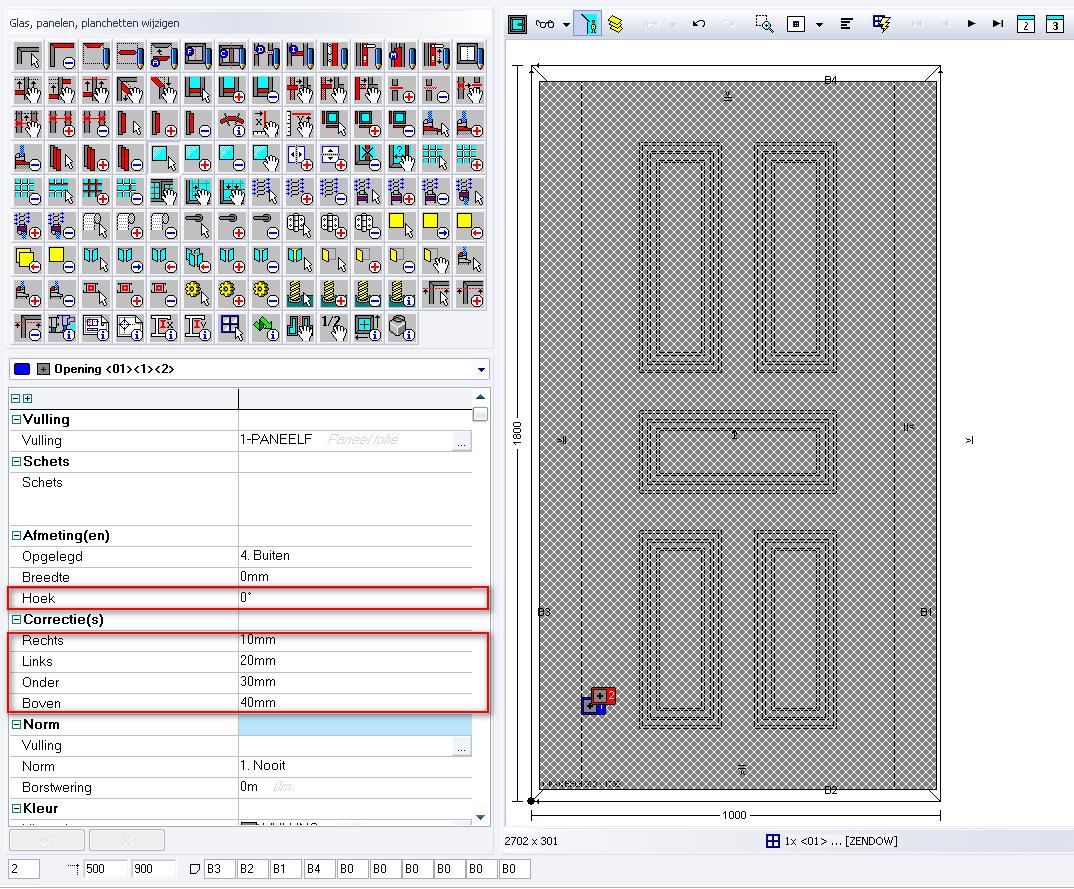Viewport: 1074px width, 889px height.
Task: Collapse the Norm section
Action: pos(16,725)
